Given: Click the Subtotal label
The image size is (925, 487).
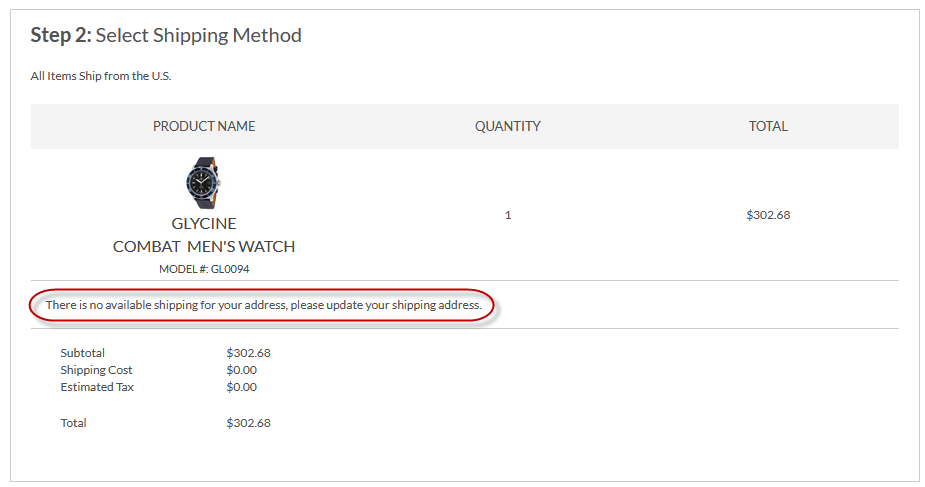Looking at the screenshot, I should (x=82, y=353).
